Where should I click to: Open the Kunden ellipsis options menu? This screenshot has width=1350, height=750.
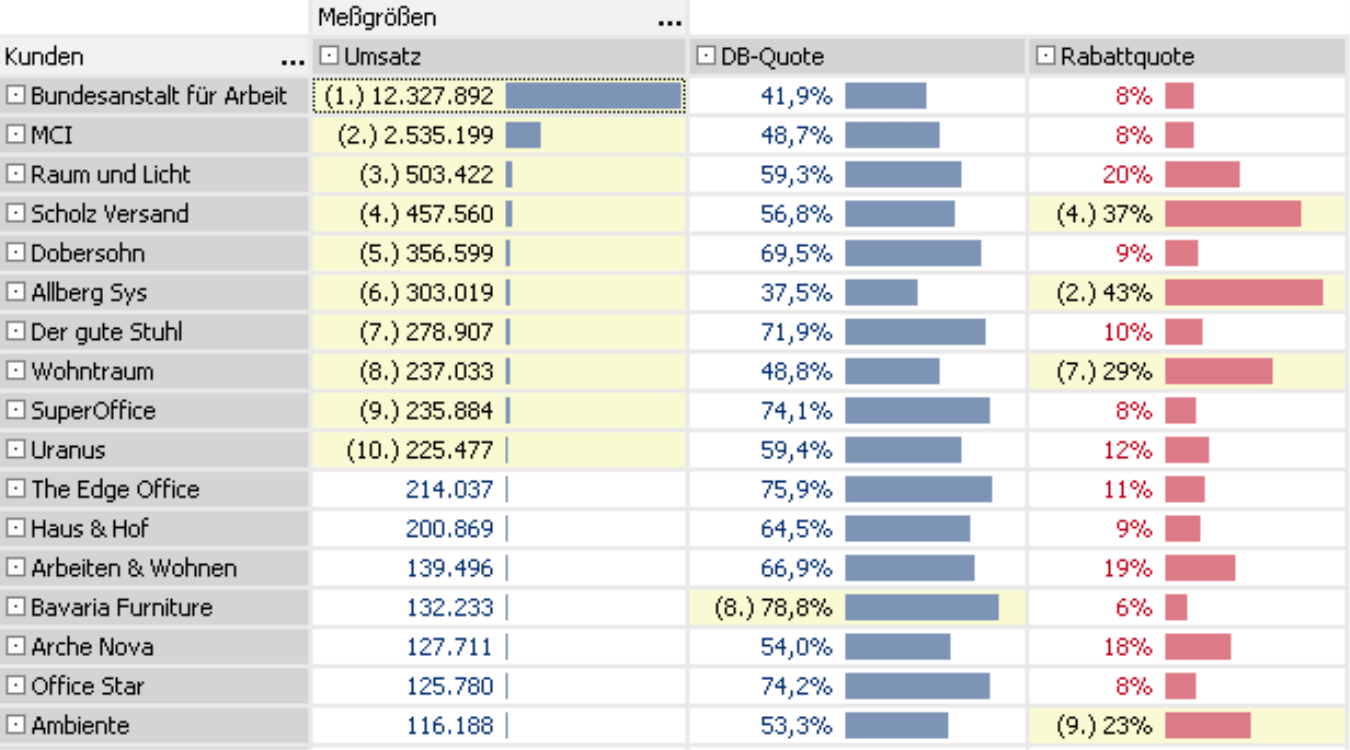(x=292, y=59)
